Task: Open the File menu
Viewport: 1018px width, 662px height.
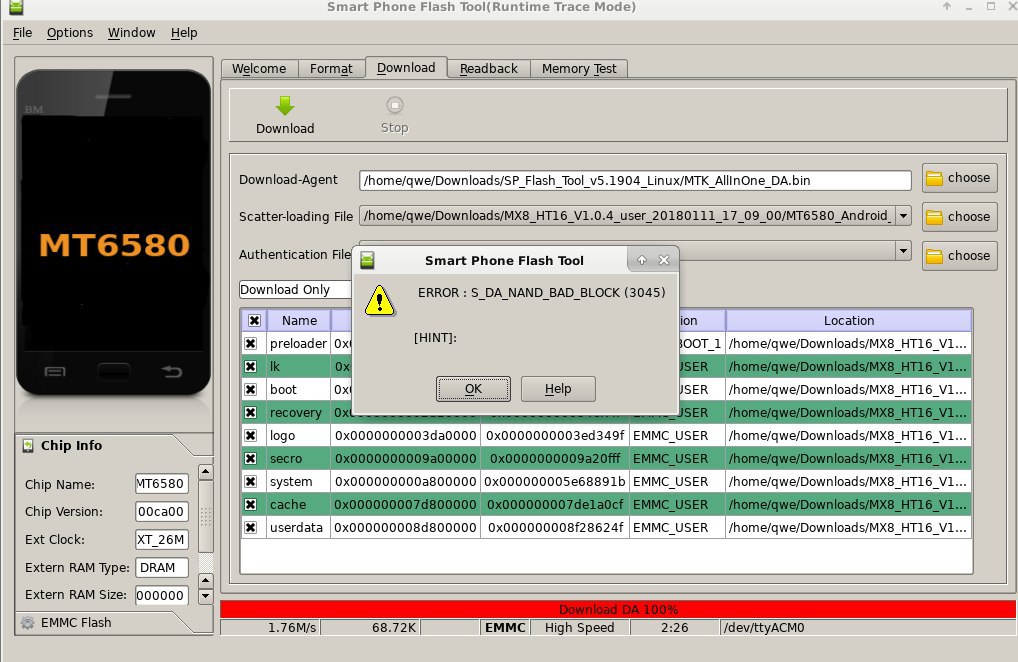Action: tap(22, 32)
